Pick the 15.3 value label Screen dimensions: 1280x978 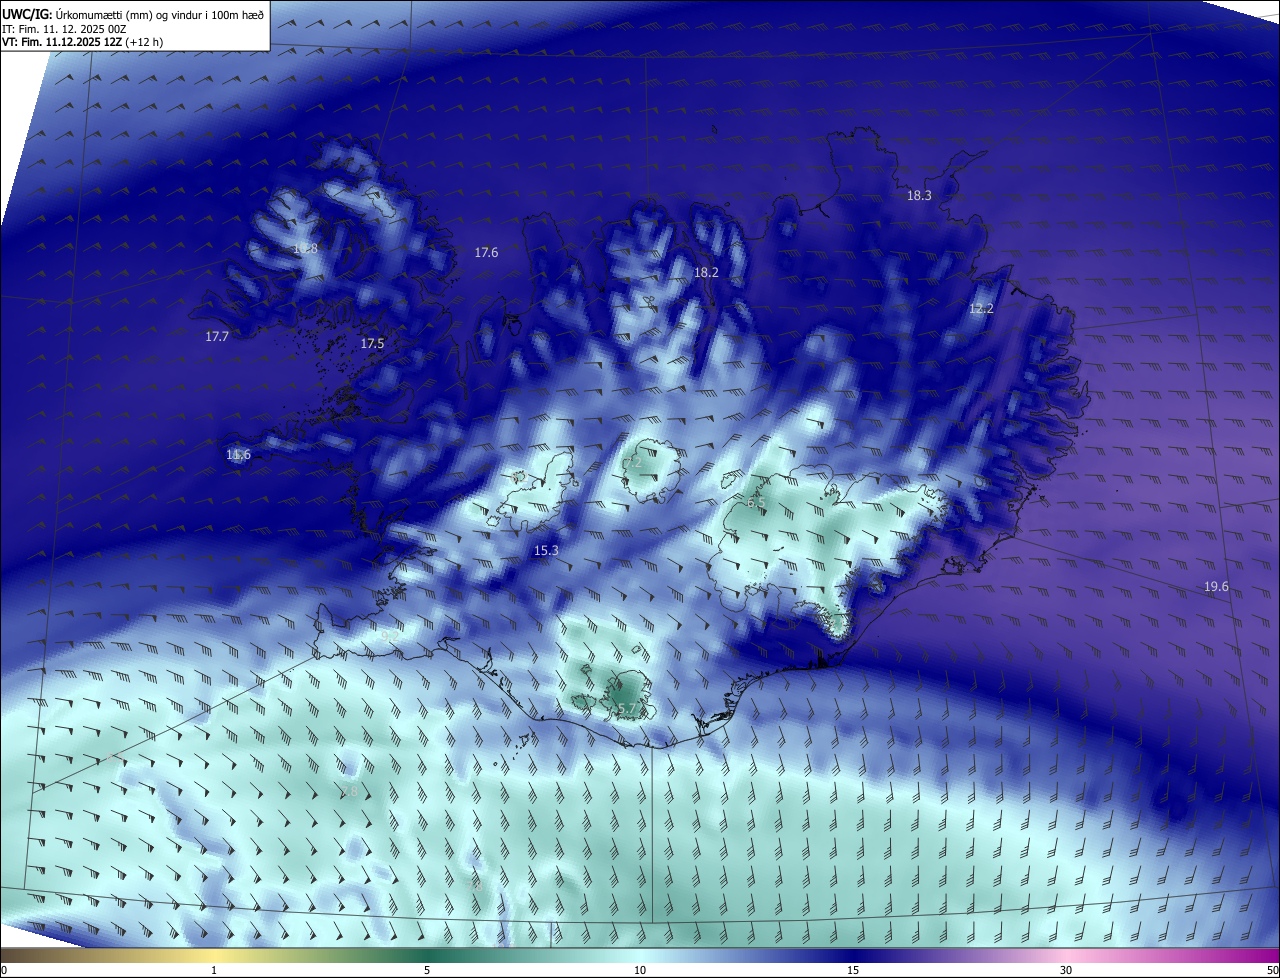[x=546, y=551]
